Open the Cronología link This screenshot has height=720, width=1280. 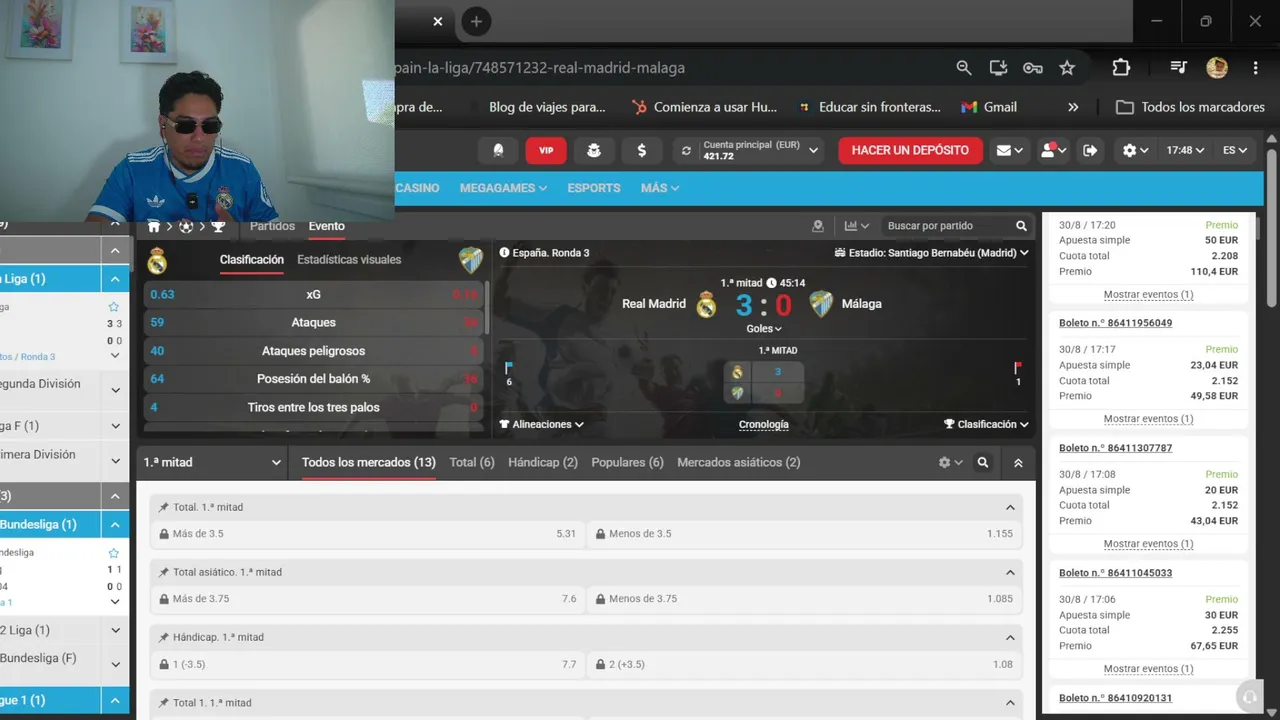point(764,424)
